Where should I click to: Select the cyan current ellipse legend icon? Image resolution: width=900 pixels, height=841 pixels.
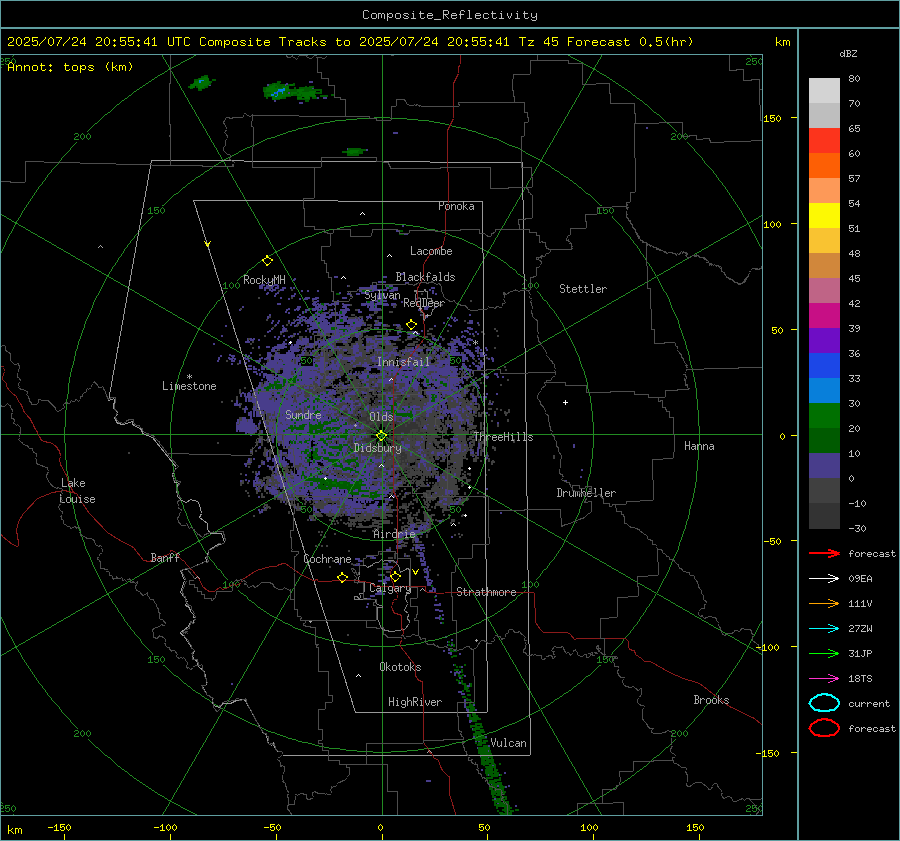click(824, 703)
